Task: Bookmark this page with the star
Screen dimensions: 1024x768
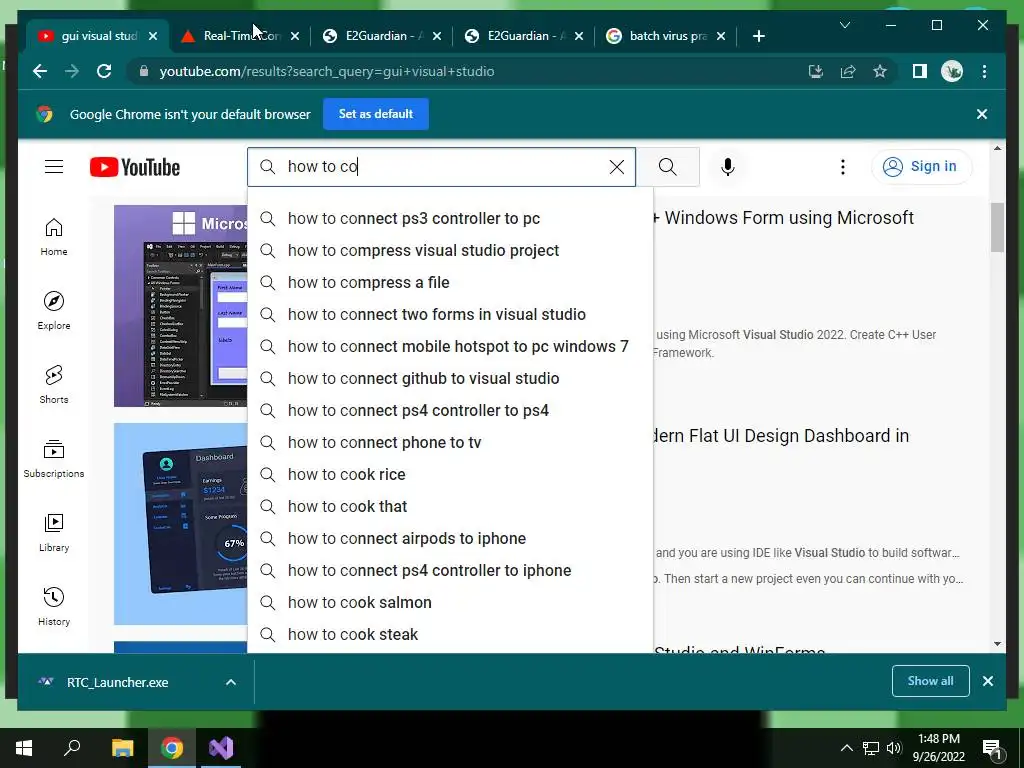Action: click(x=880, y=71)
